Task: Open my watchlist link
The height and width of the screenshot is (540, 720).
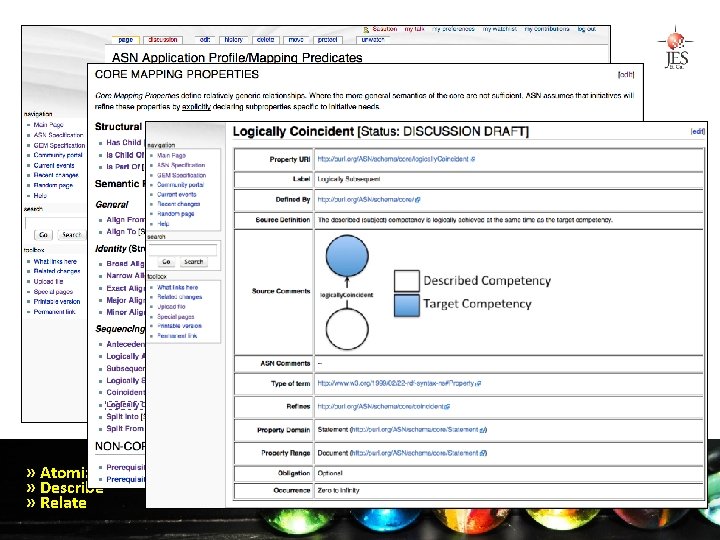Action: (499, 29)
